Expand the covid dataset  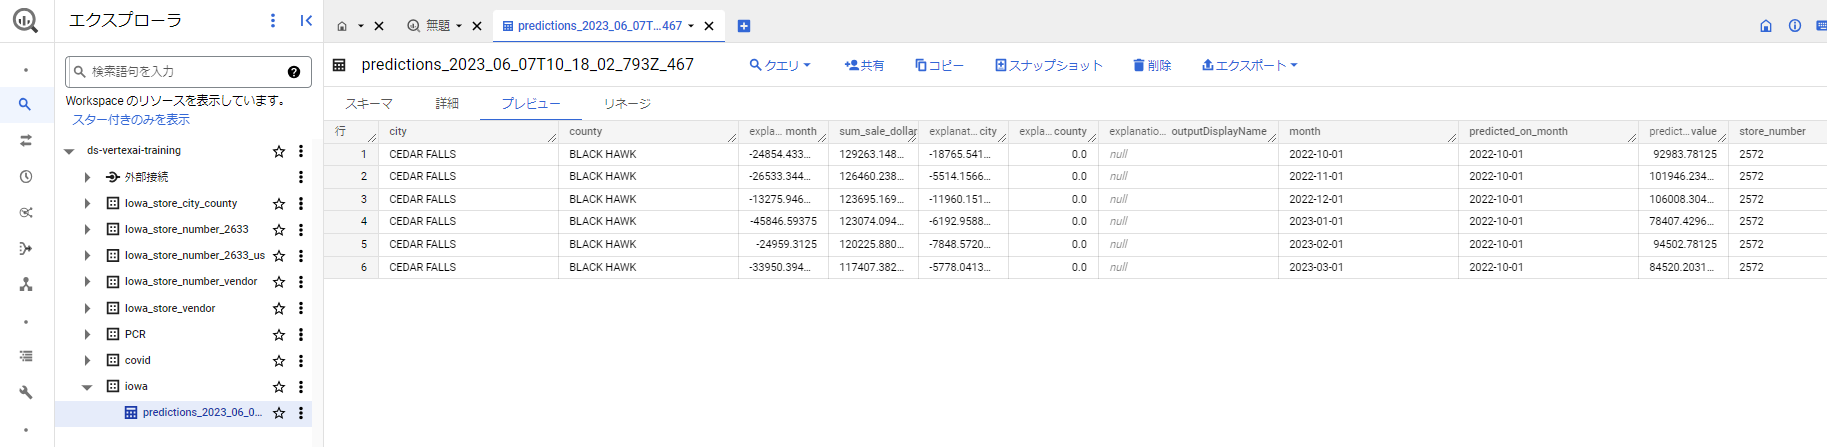[87, 360]
